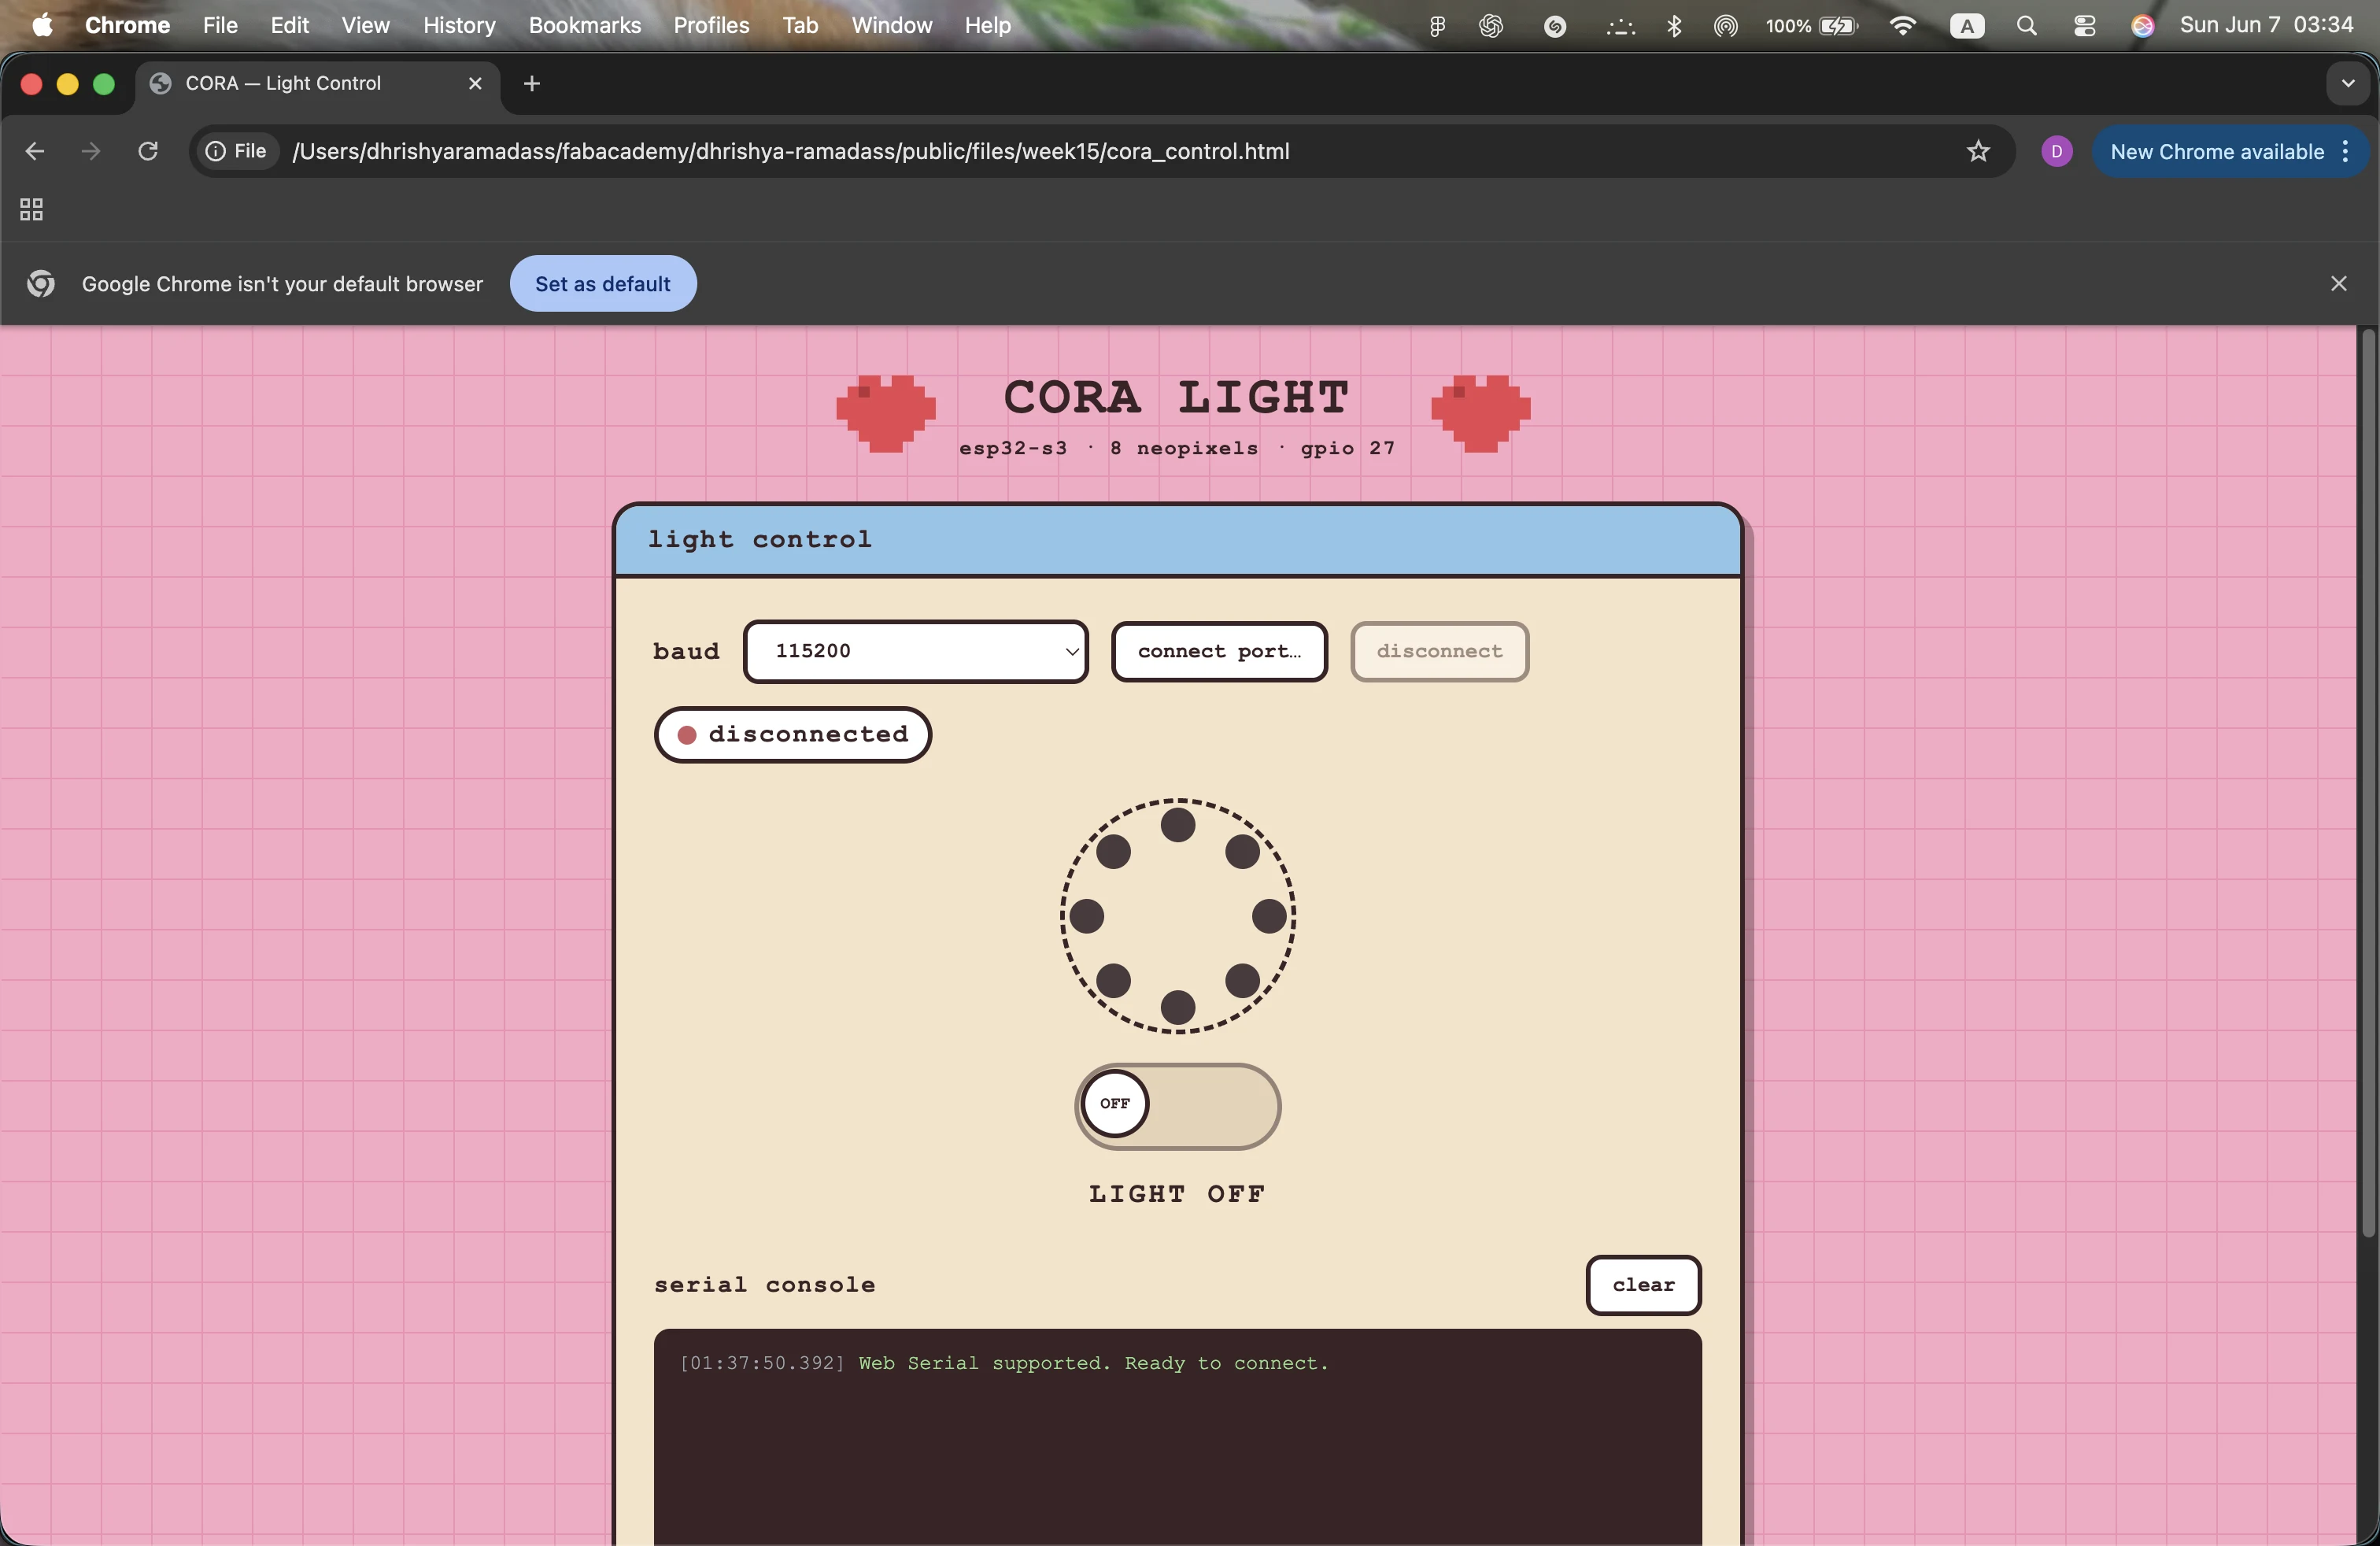Open the Wi-Fi status menu

click(x=1903, y=26)
